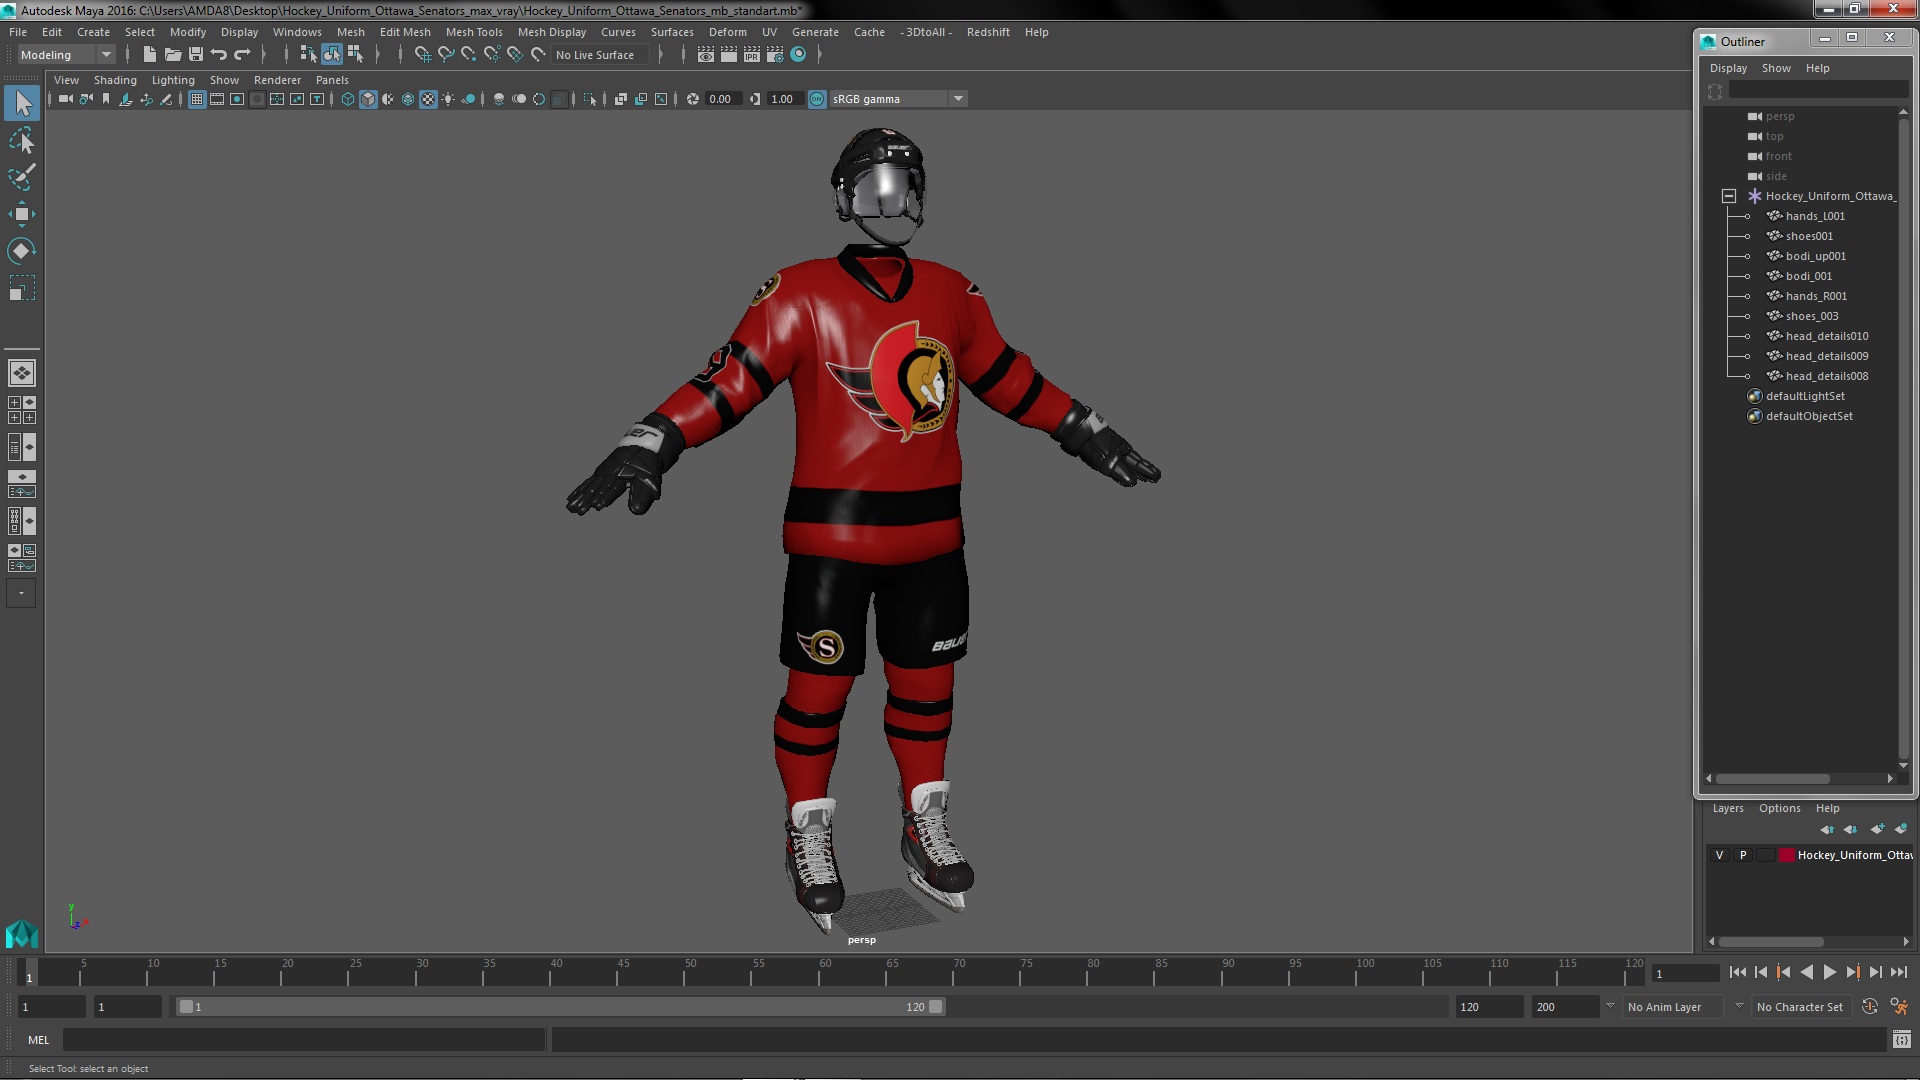Select by component type mode icon
1920x1080 pixels.
355,55
